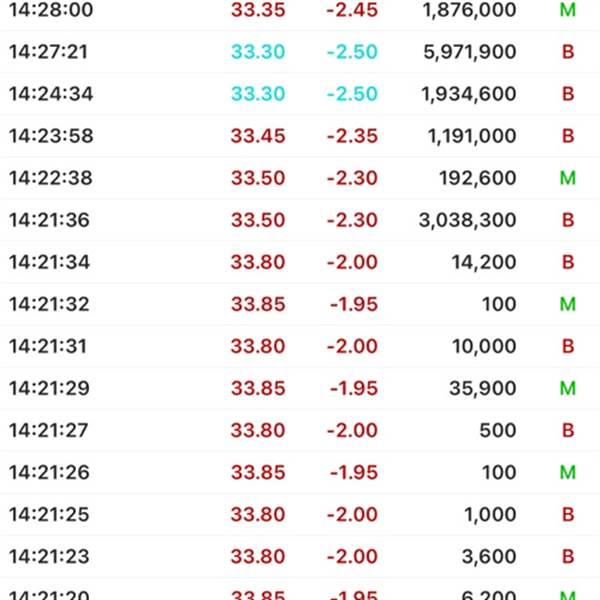Tap the 10,000 volume at 14:21:31
Image resolution: width=600 pixels, height=600 pixels.
(484, 346)
